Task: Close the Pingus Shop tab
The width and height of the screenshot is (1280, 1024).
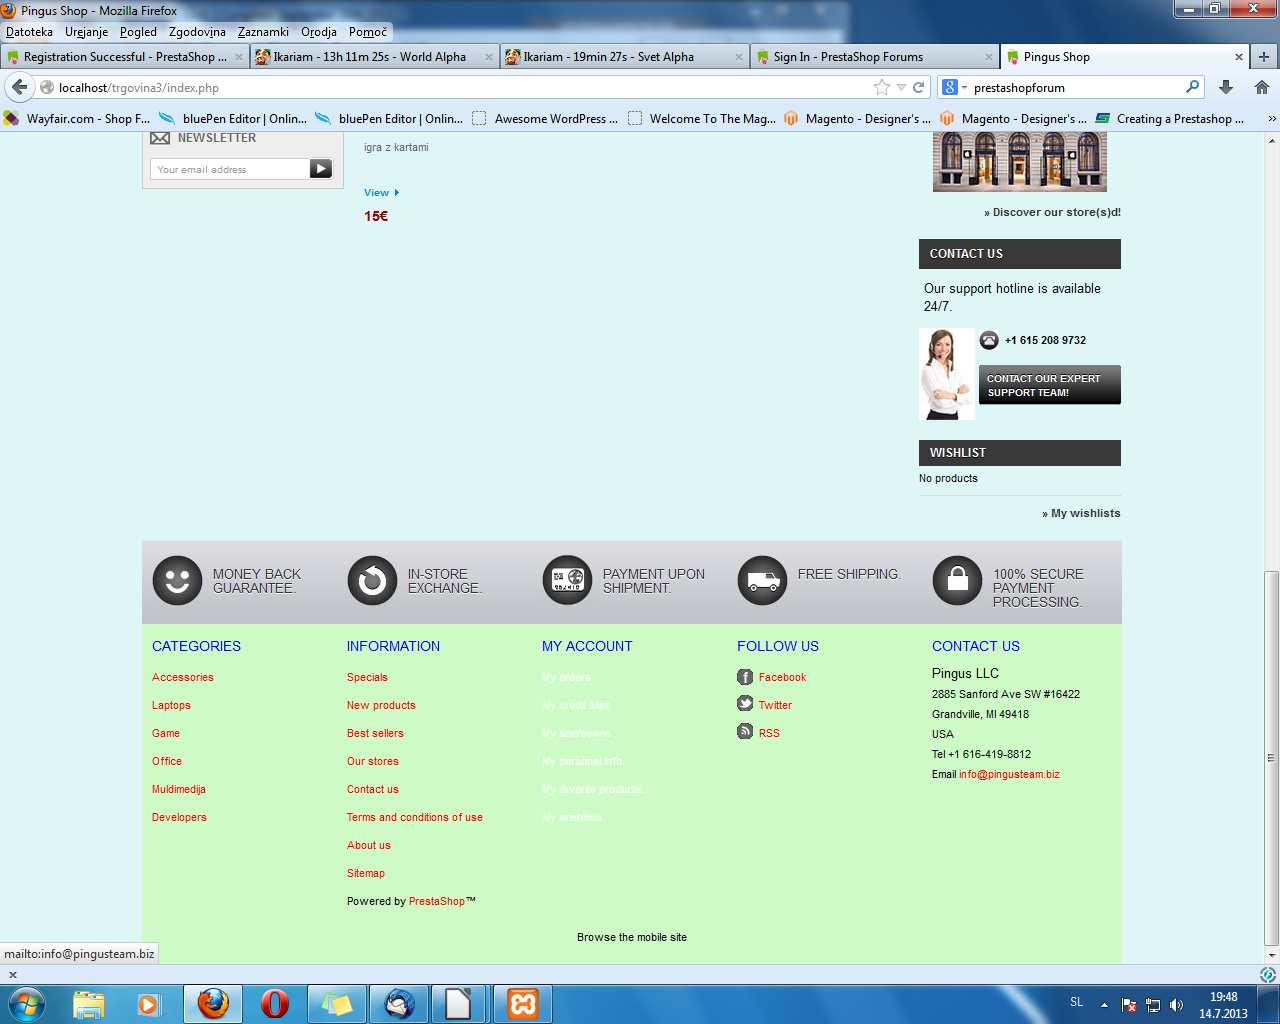Action: pos(1239,57)
